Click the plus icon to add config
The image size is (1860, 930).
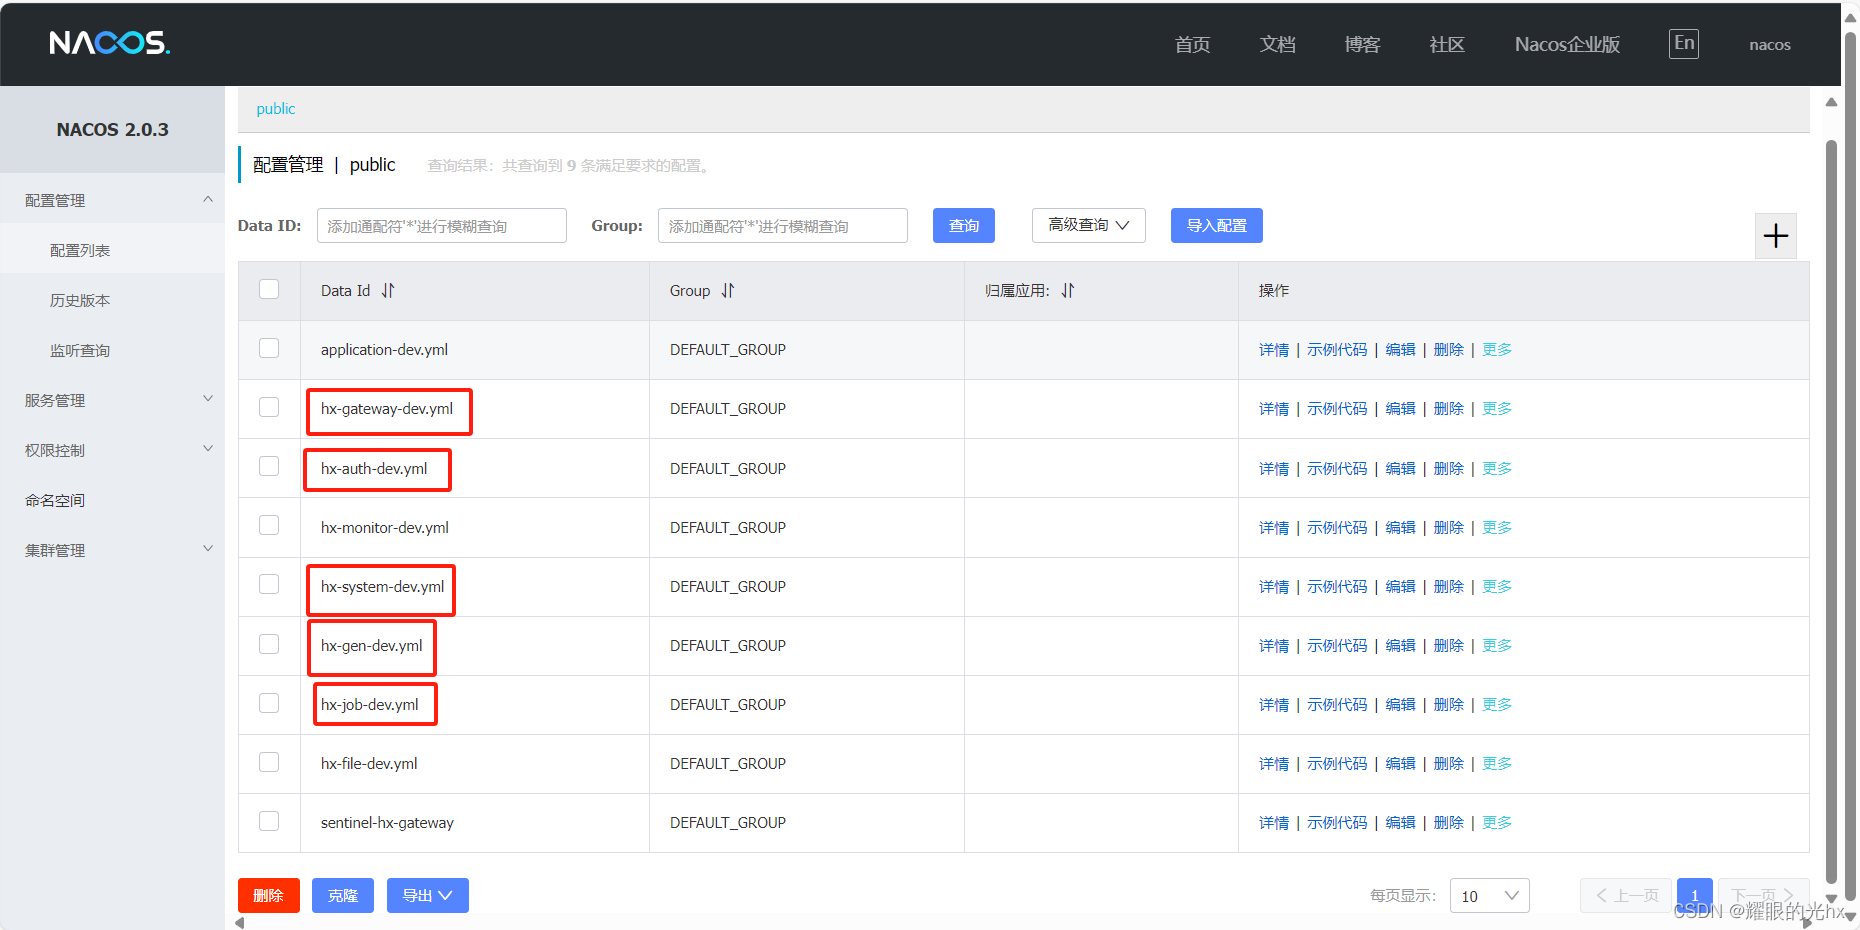coord(1776,236)
